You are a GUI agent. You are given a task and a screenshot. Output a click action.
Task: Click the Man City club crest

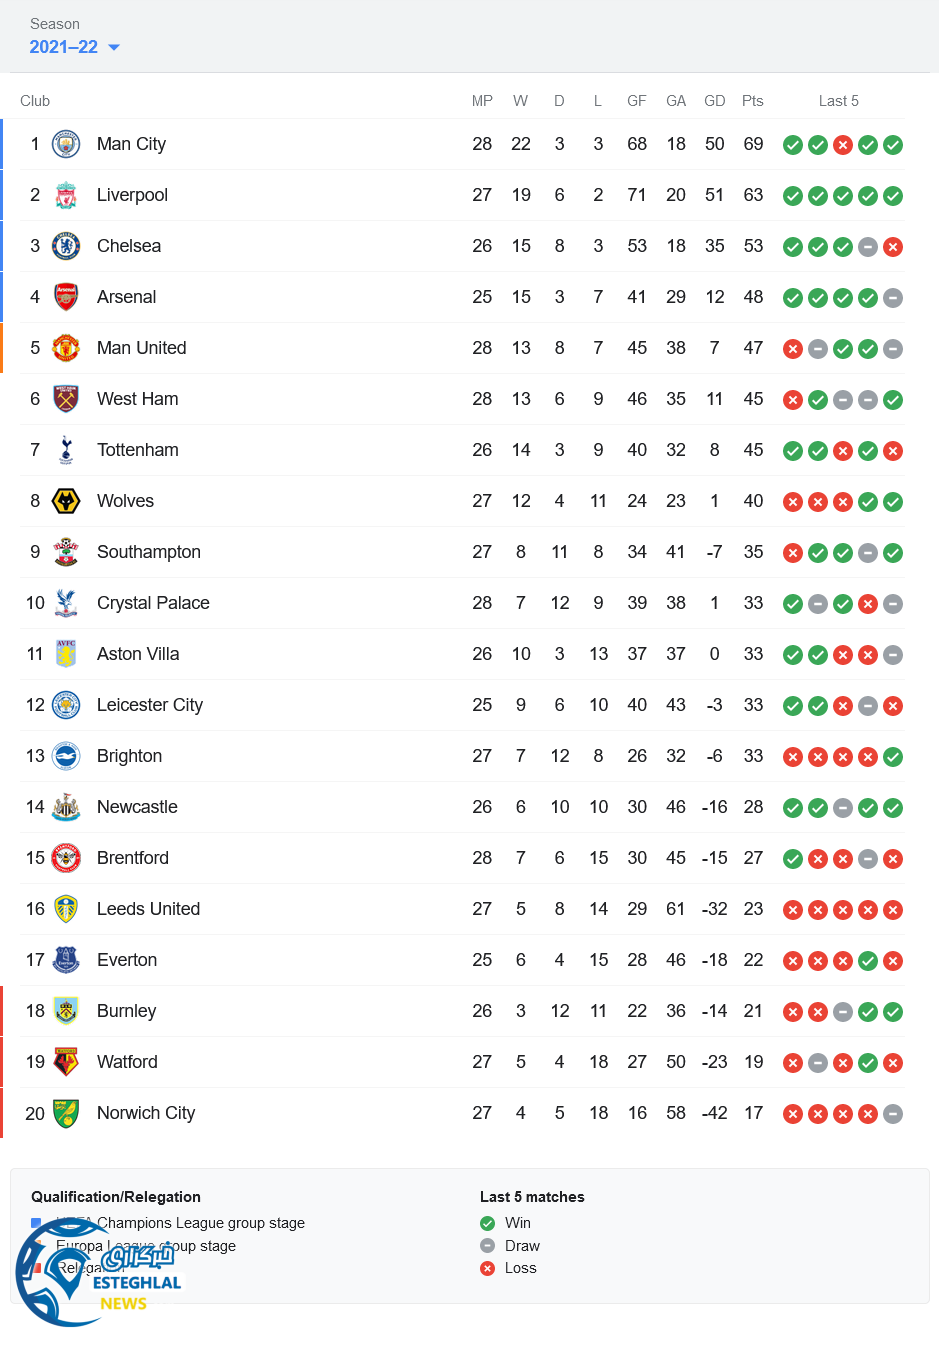[66, 144]
